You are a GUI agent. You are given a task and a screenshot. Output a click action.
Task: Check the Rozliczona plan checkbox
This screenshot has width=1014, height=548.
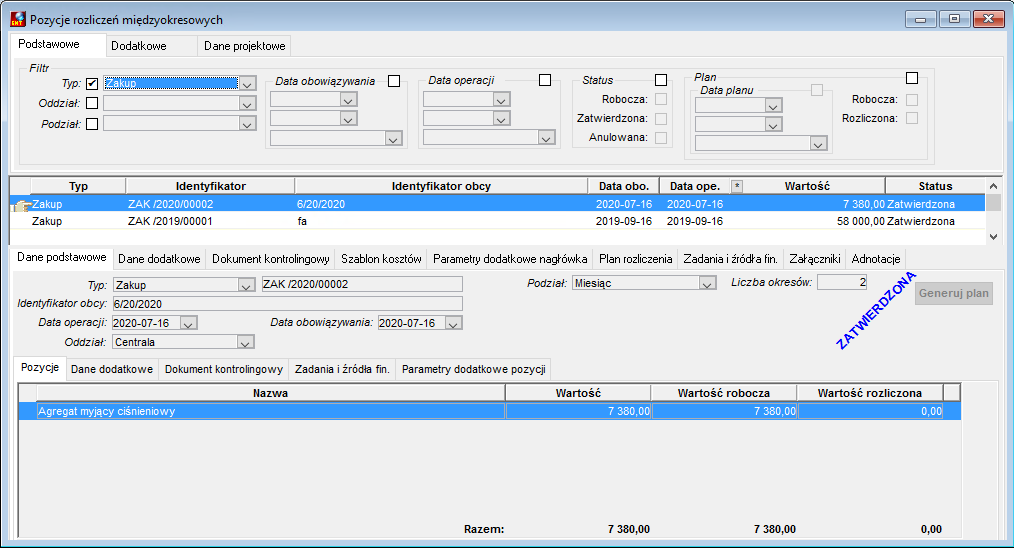pos(912,118)
